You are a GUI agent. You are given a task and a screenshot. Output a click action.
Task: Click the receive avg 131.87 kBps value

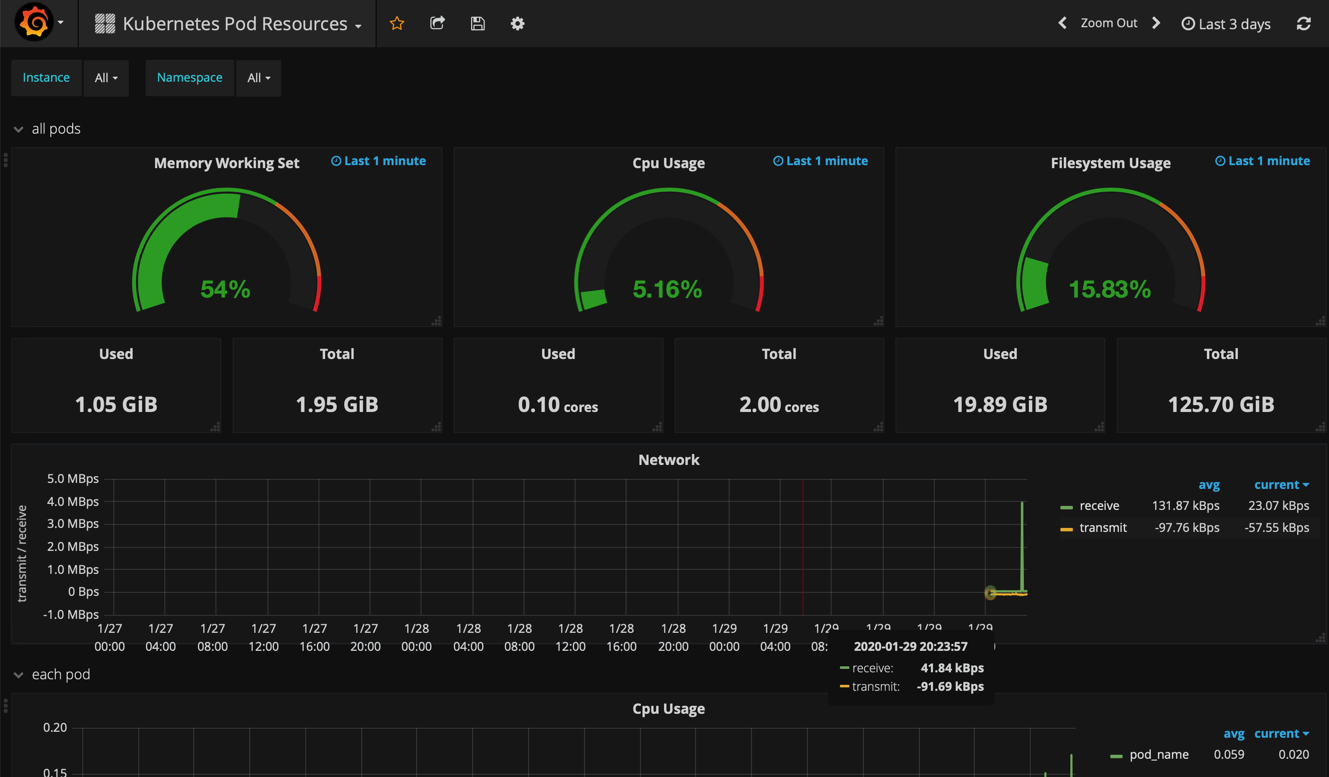(1186, 506)
